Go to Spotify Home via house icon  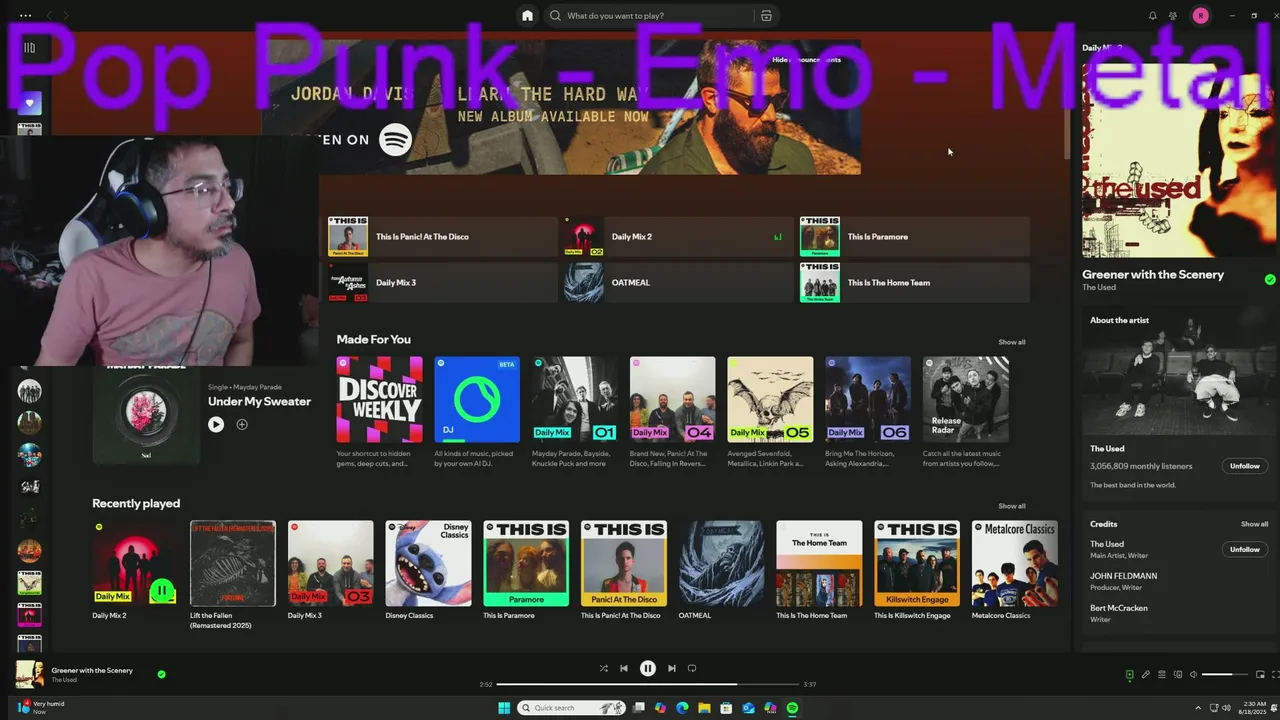pos(527,16)
